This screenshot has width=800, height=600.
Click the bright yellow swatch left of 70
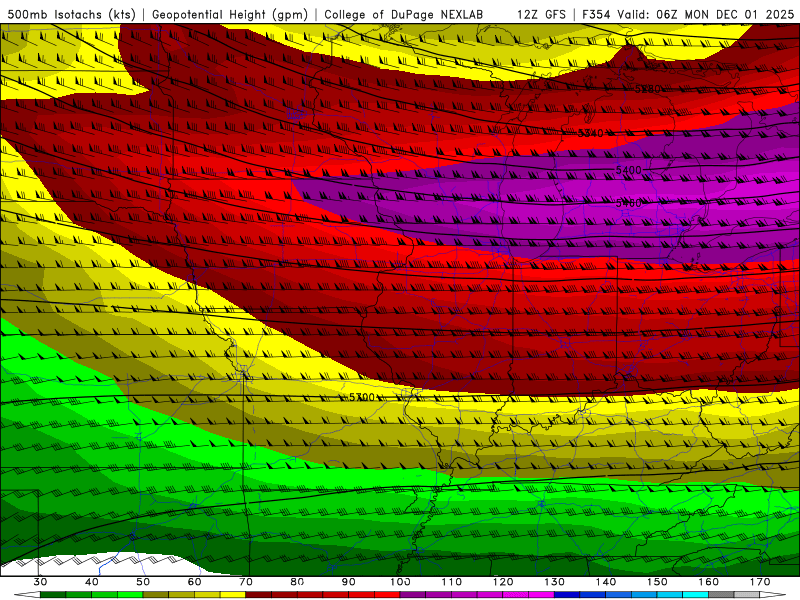click(x=233, y=595)
